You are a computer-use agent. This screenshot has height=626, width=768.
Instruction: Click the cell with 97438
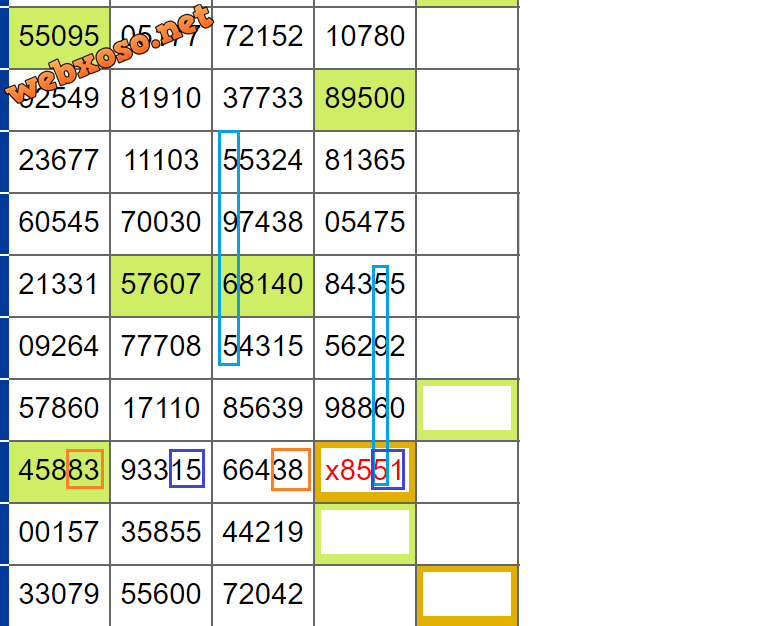coord(263,224)
